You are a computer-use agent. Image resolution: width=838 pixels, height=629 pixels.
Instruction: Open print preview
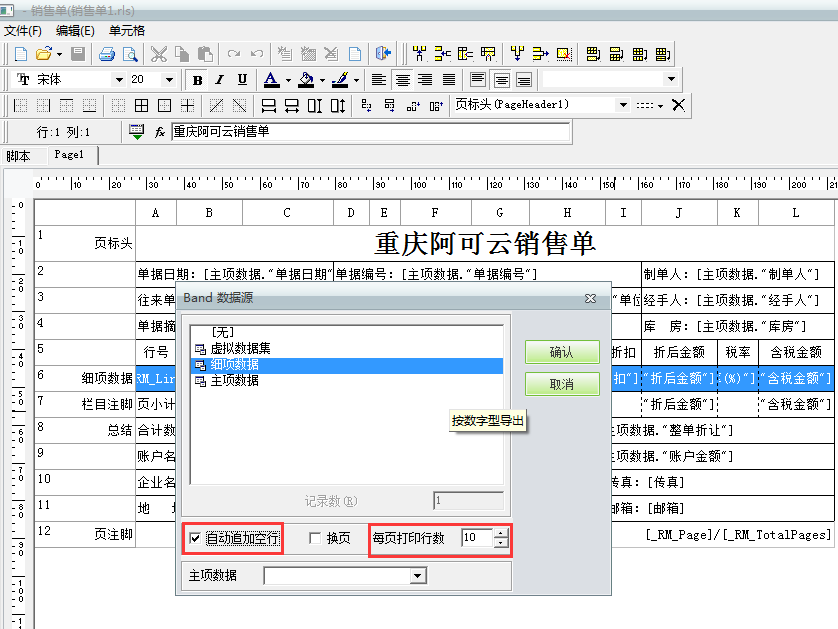click(131, 54)
